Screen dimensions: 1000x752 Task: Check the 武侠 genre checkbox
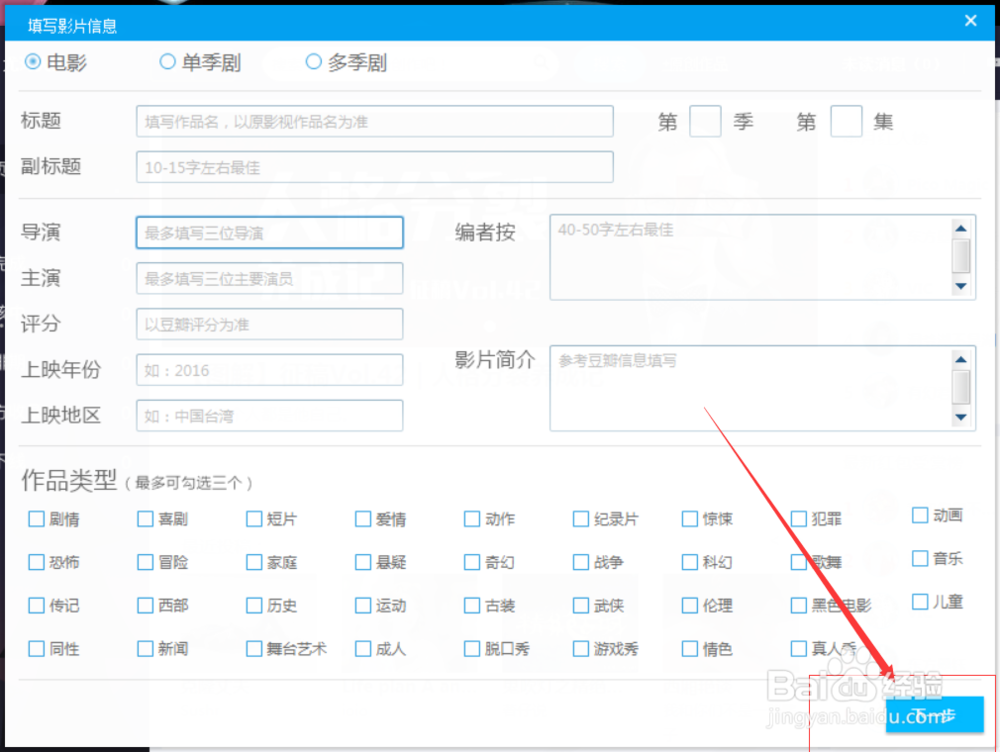point(580,605)
